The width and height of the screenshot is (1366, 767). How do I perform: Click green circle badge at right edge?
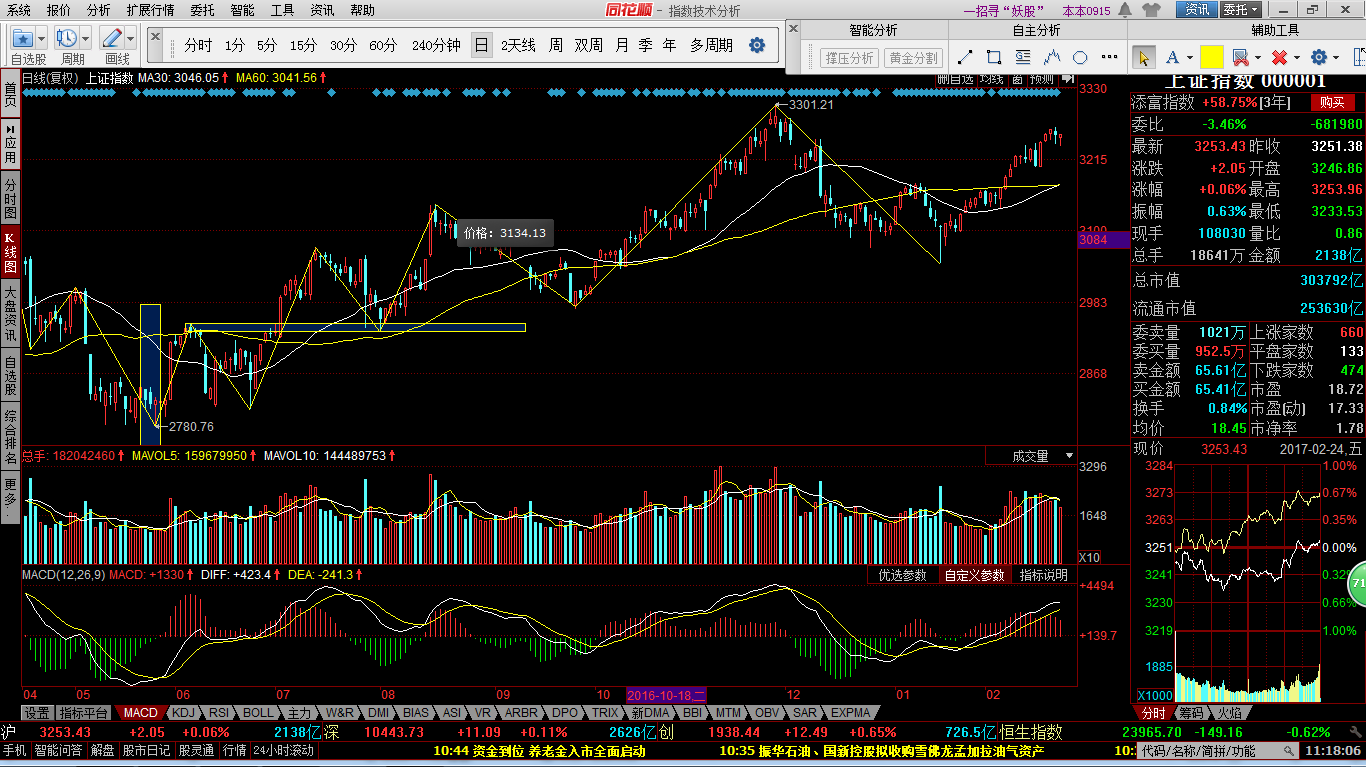click(x=1358, y=583)
